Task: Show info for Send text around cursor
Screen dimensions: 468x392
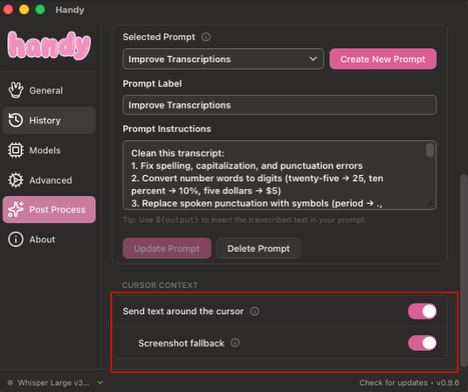Action: point(255,311)
